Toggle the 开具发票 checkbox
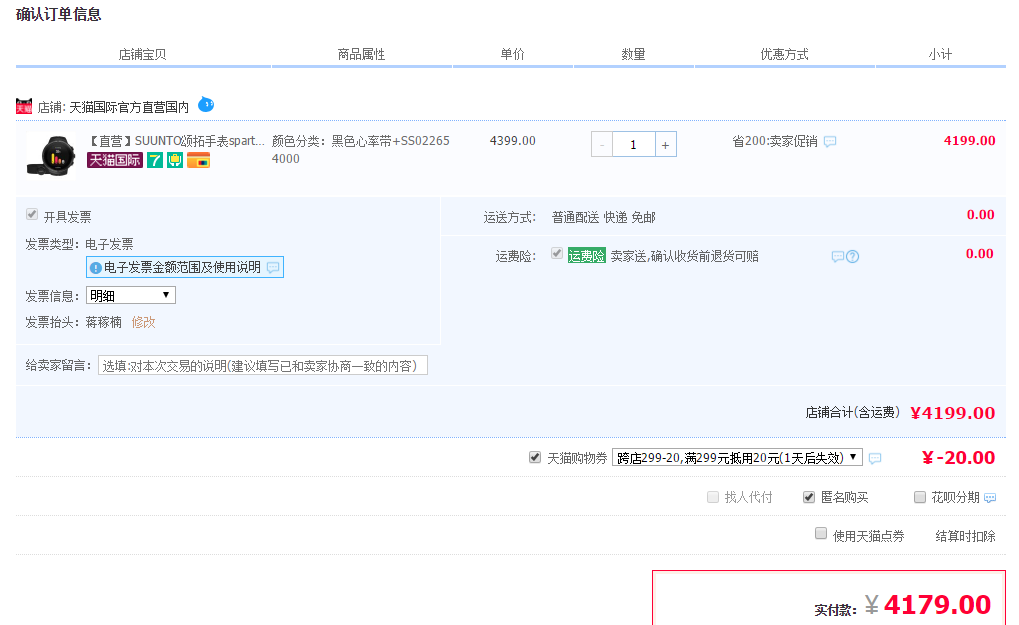The width and height of the screenshot is (1019, 625). tap(32, 214)
